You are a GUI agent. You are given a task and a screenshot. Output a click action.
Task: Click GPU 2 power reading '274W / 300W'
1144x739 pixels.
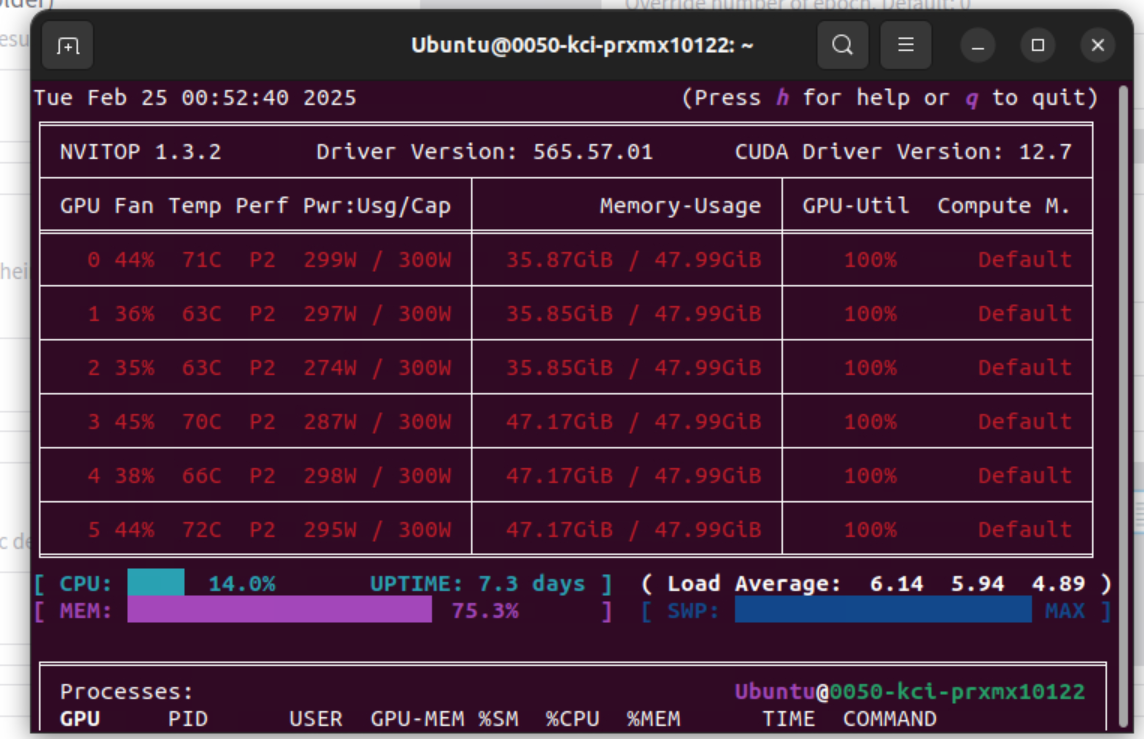point(377,368)
